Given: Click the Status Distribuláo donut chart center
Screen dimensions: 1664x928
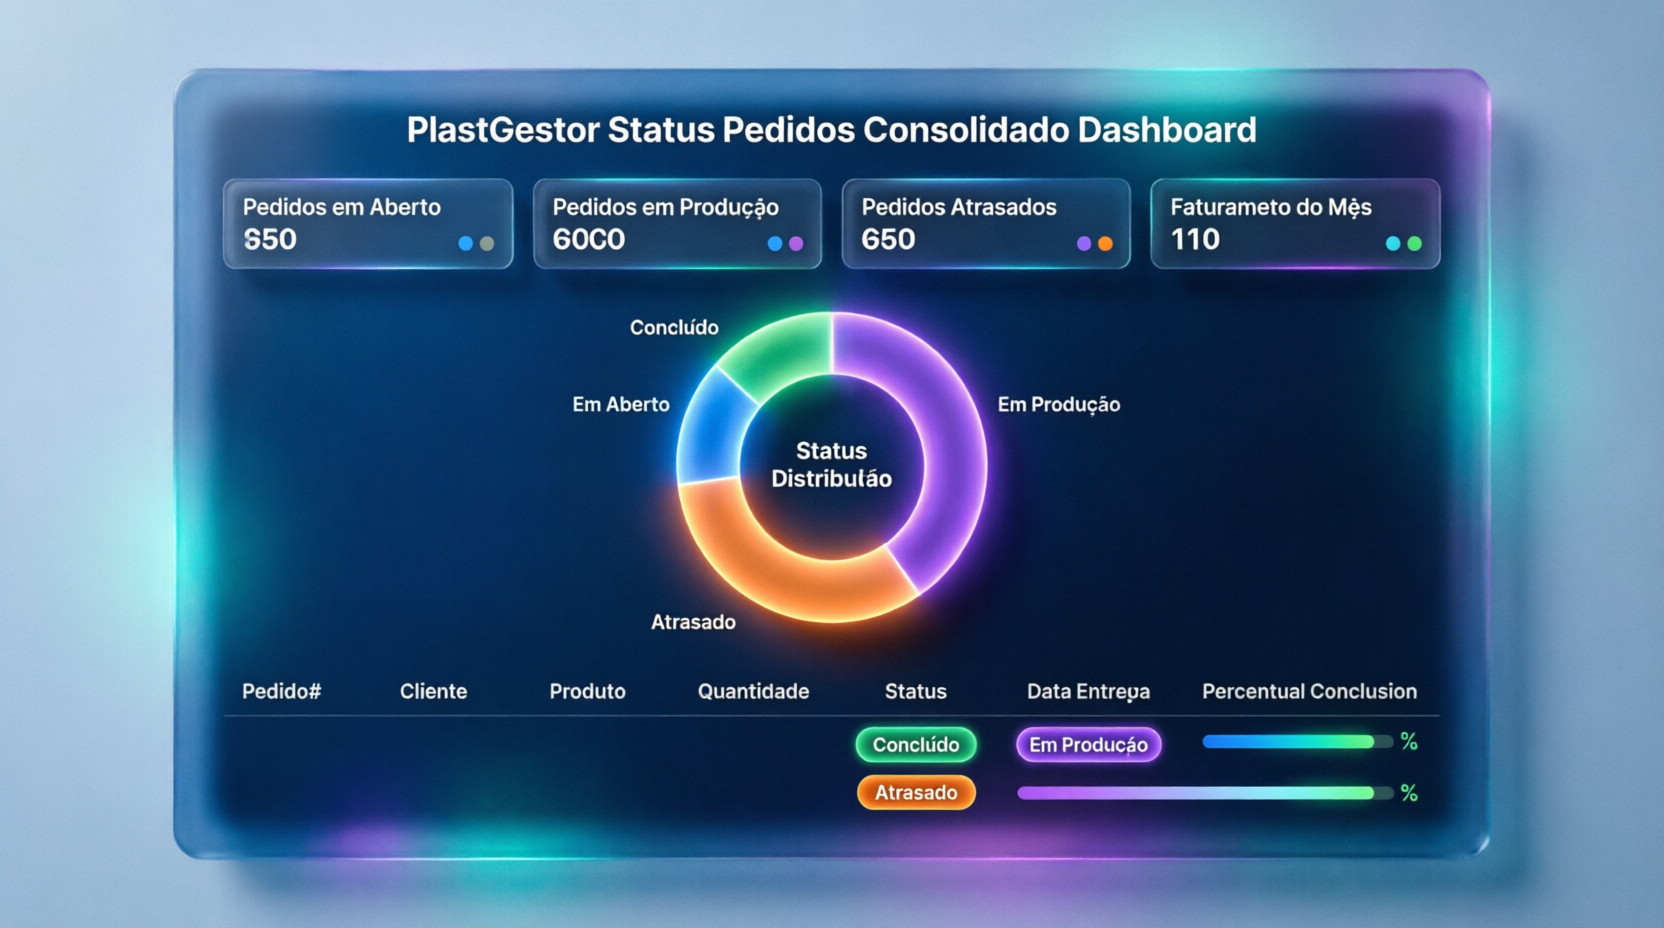Looking at the screenshot, I should tap(833, 465).
